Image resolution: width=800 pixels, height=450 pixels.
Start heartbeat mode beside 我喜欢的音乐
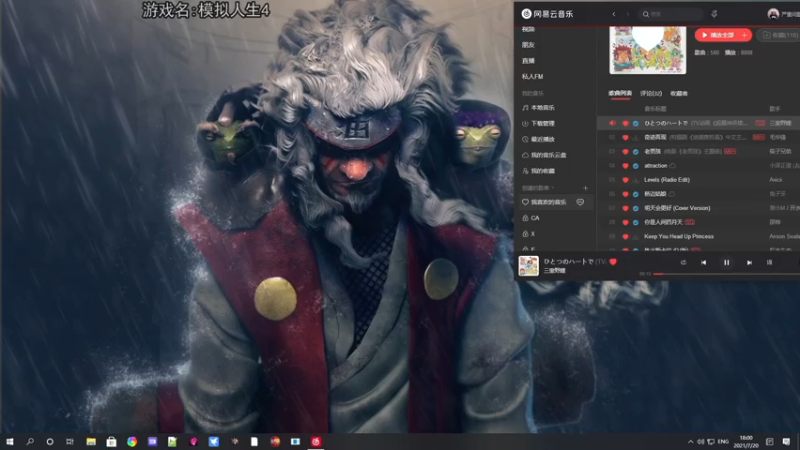click(x=580, y=202)
